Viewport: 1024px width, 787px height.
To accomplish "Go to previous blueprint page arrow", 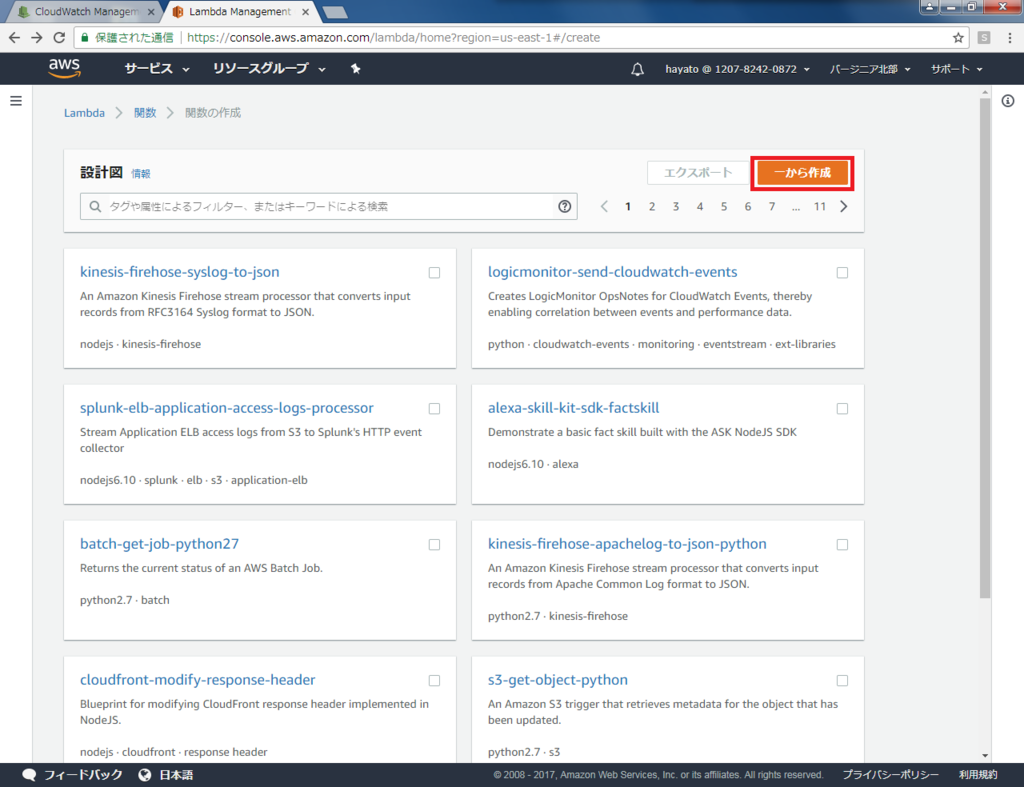I will coord(604,206).
